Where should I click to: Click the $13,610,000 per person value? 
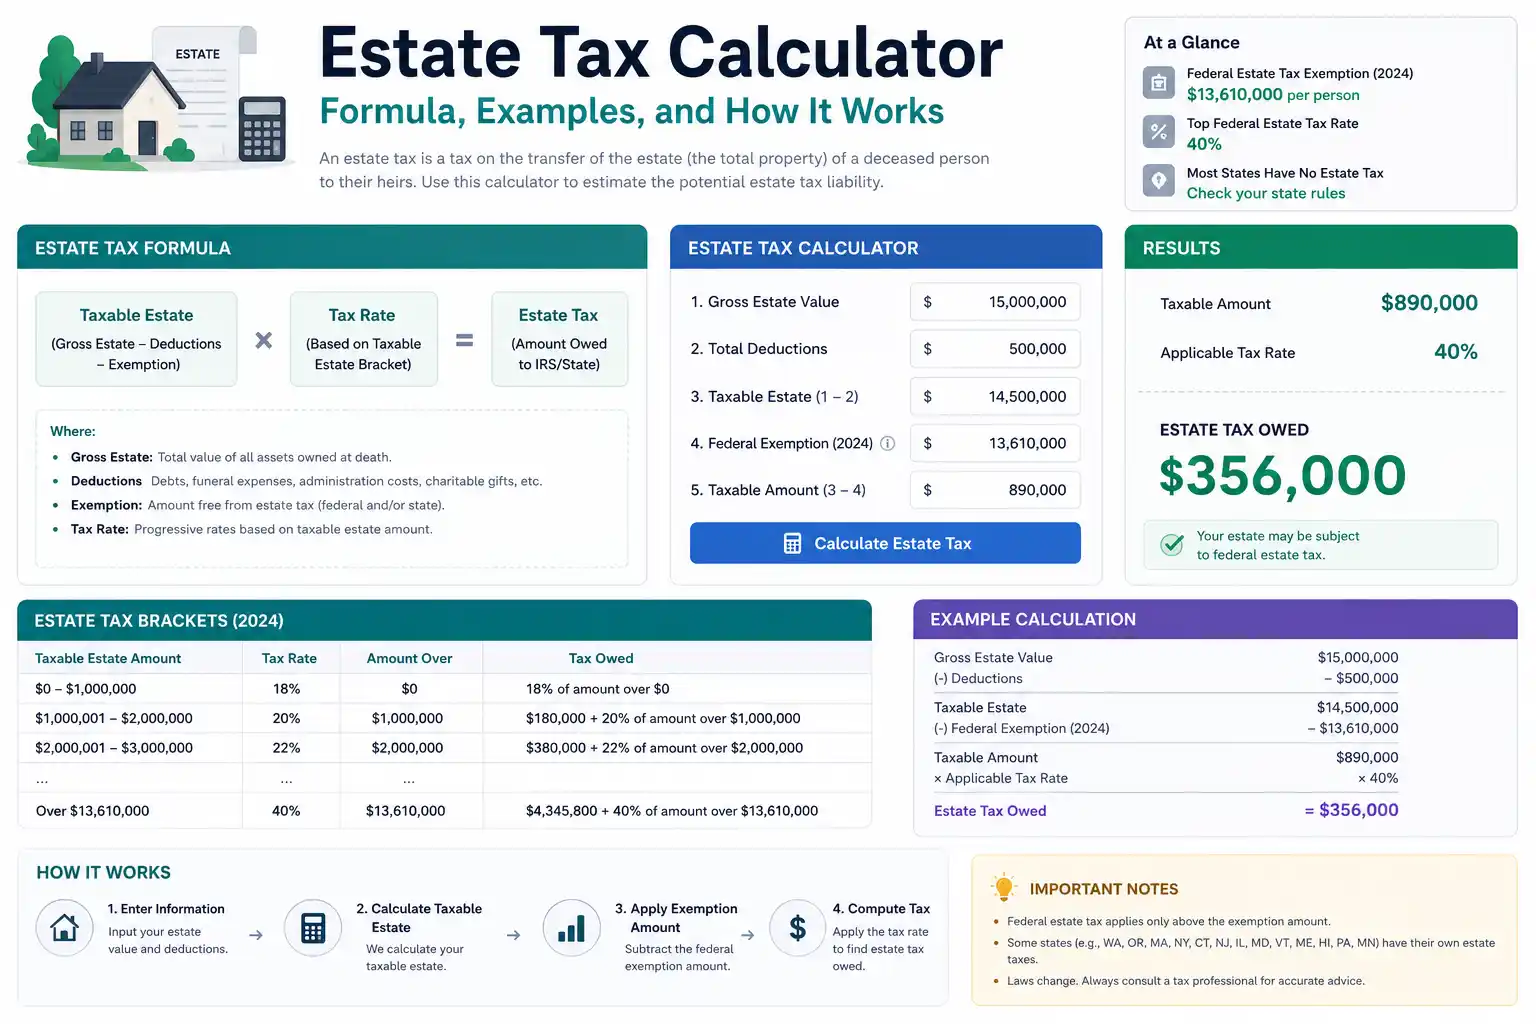pos(1272,95)
